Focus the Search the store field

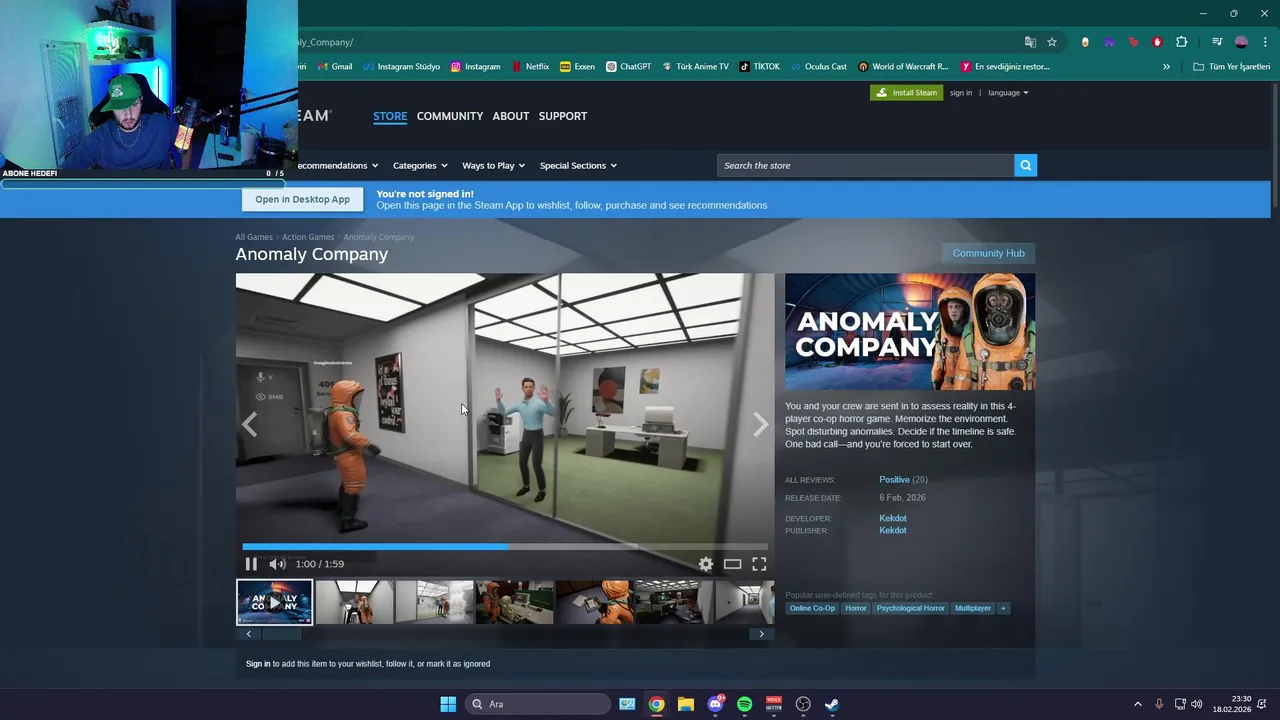pyautogui.click(x=865, y=165)
